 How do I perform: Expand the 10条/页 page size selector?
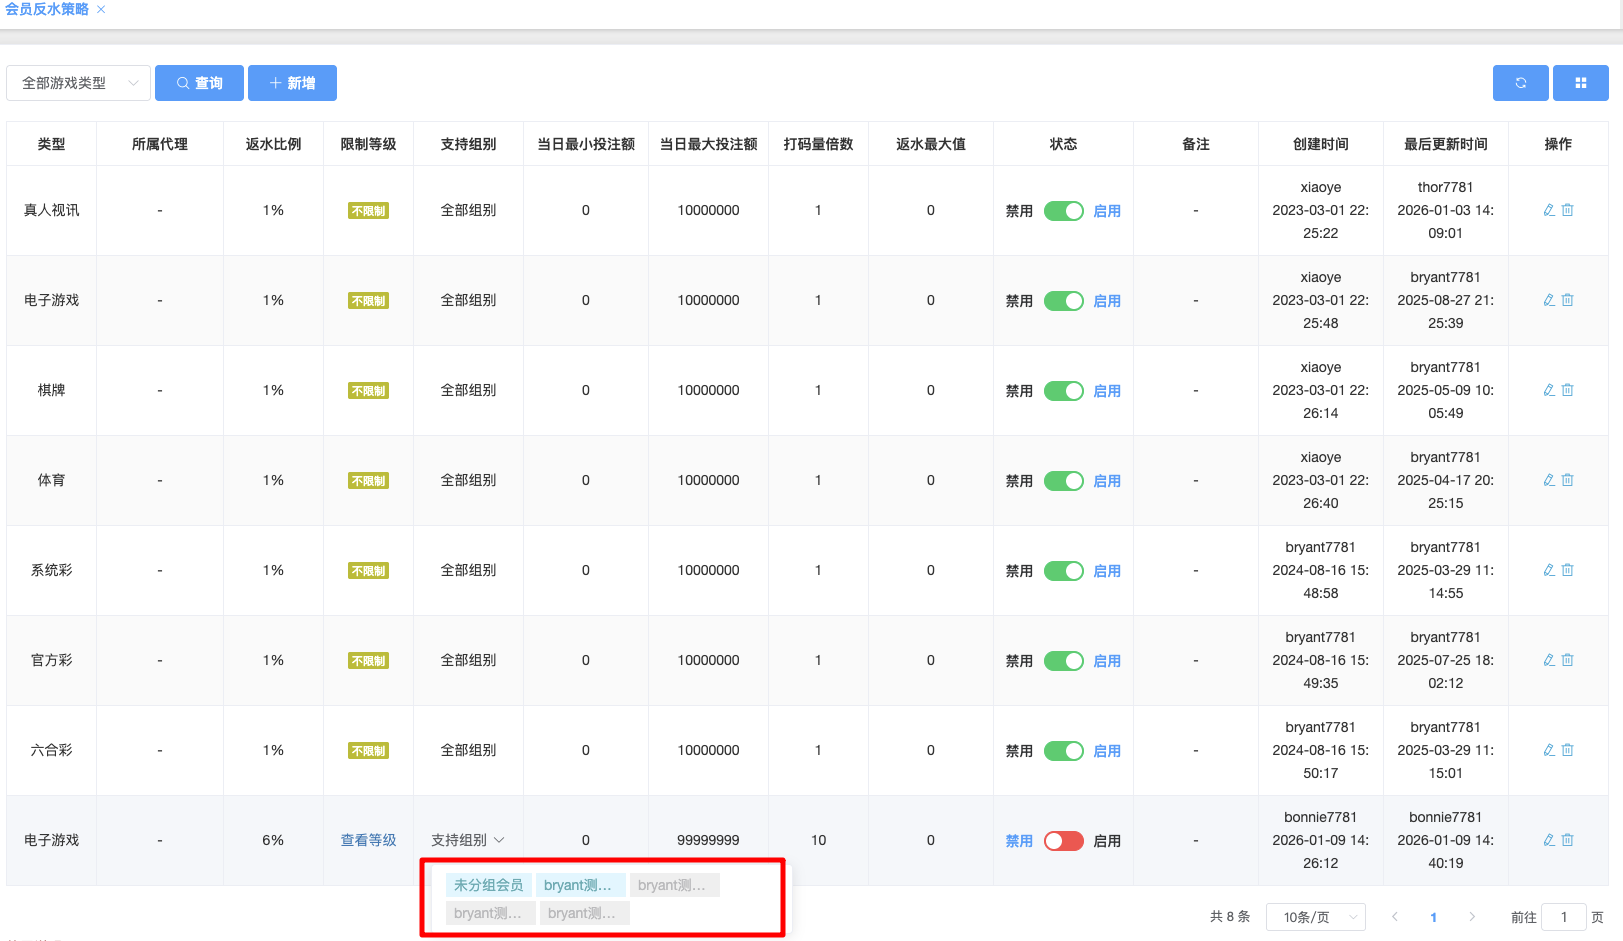point(1315,917)
